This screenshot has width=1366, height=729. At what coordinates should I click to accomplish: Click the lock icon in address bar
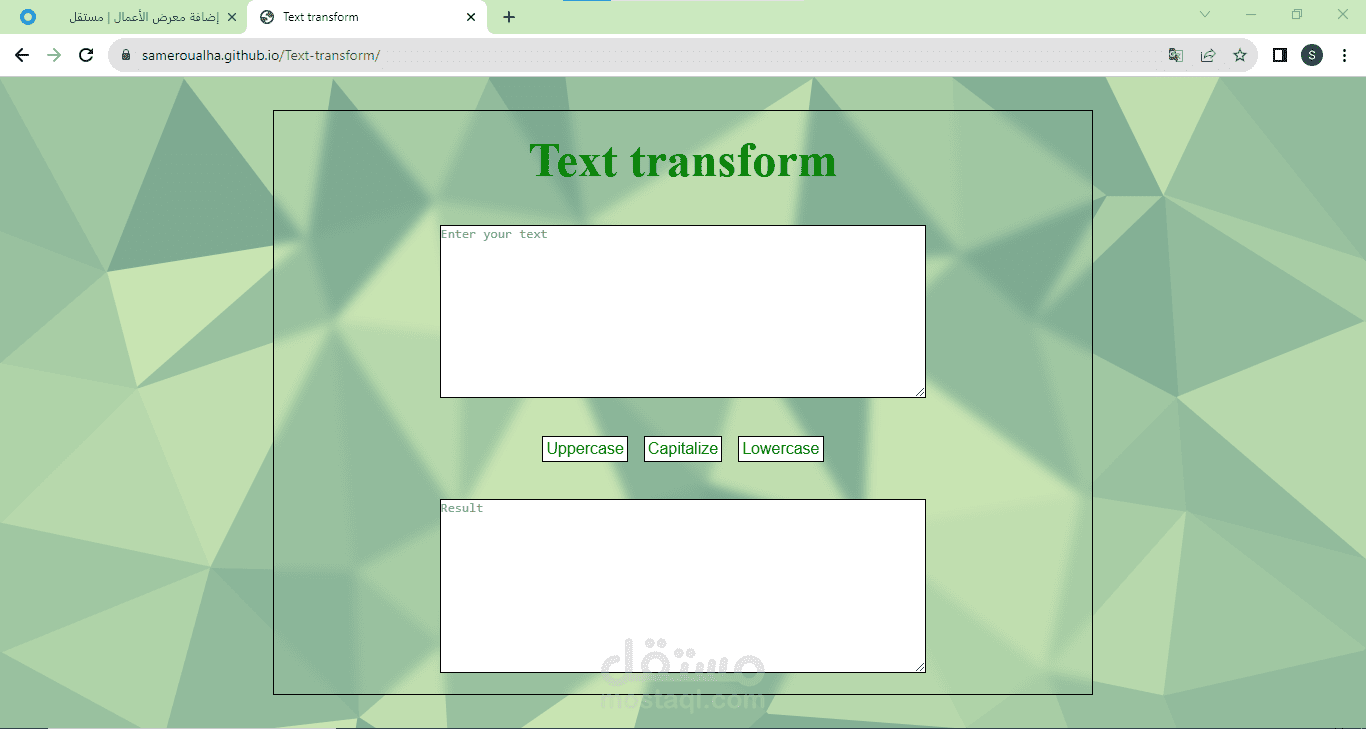126,55
